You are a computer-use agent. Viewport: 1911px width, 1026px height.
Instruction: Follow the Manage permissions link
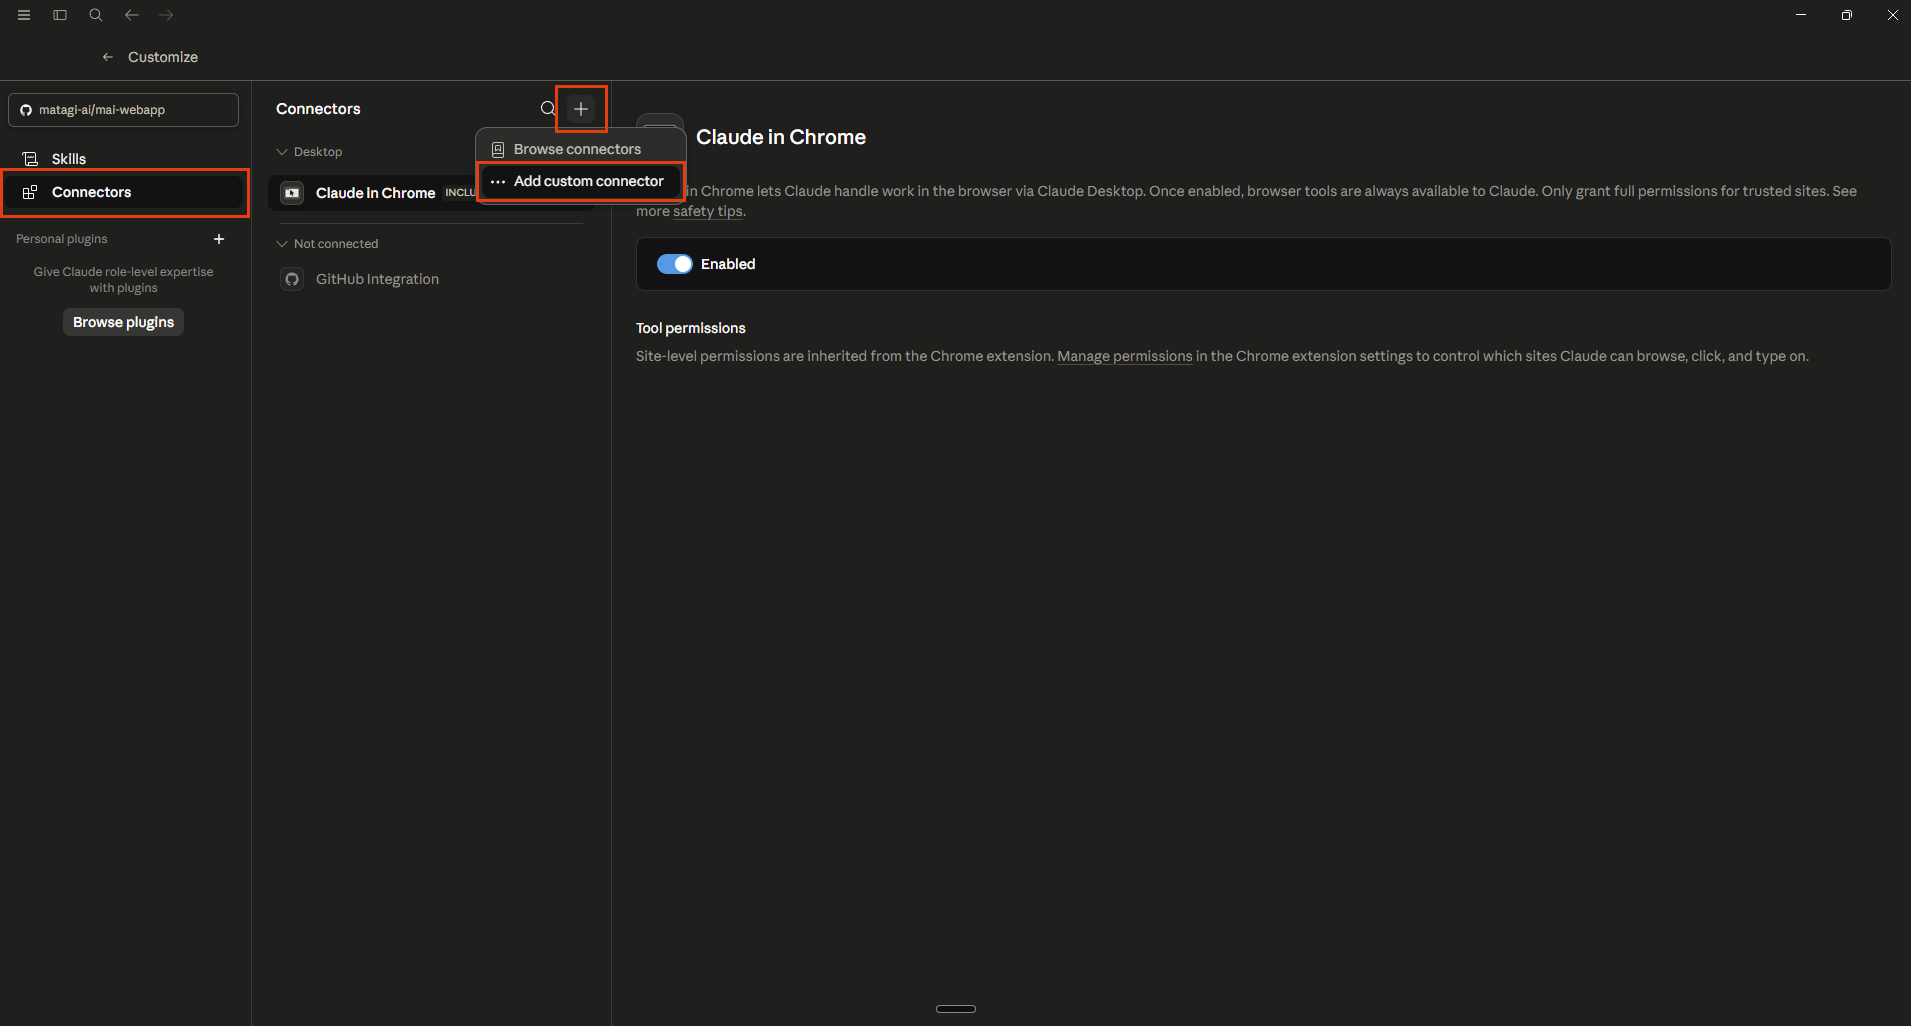pos(1125,356)
